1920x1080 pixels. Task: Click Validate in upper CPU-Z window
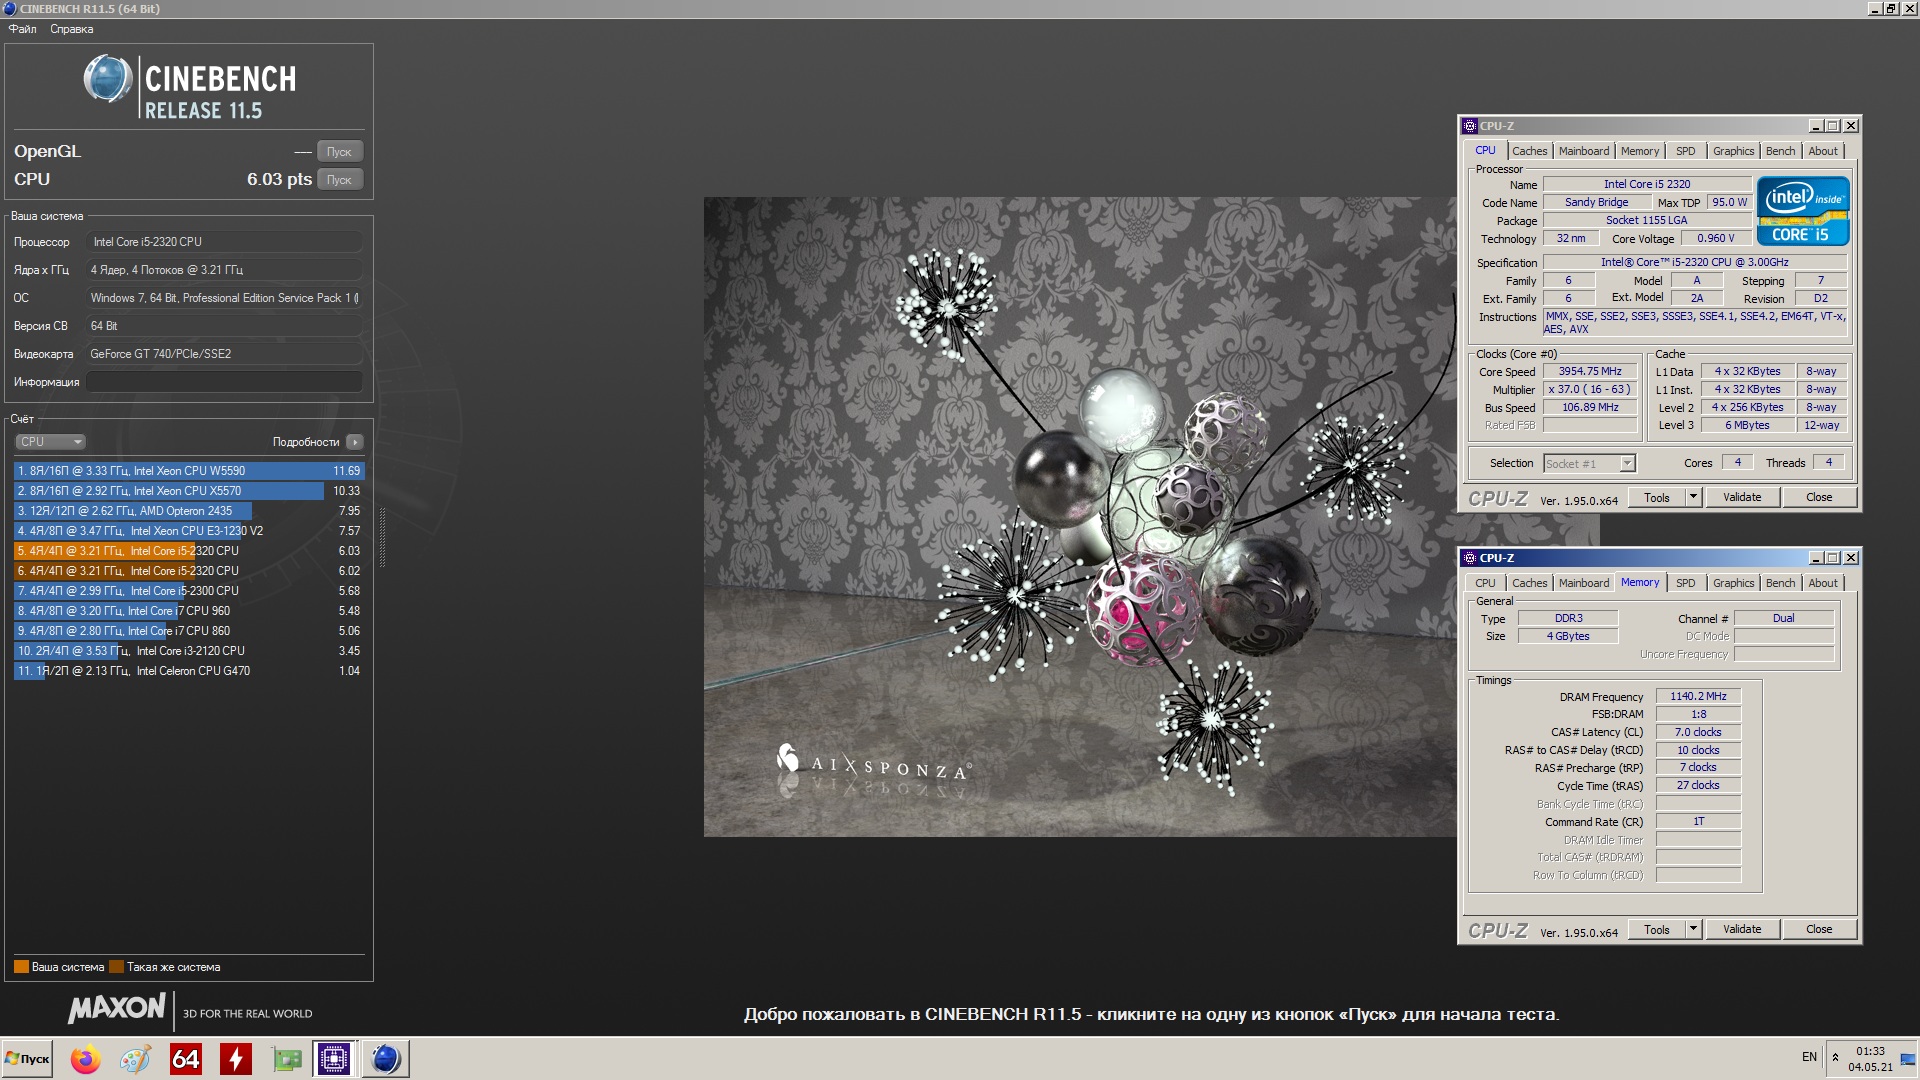[x=1742, y=498]
